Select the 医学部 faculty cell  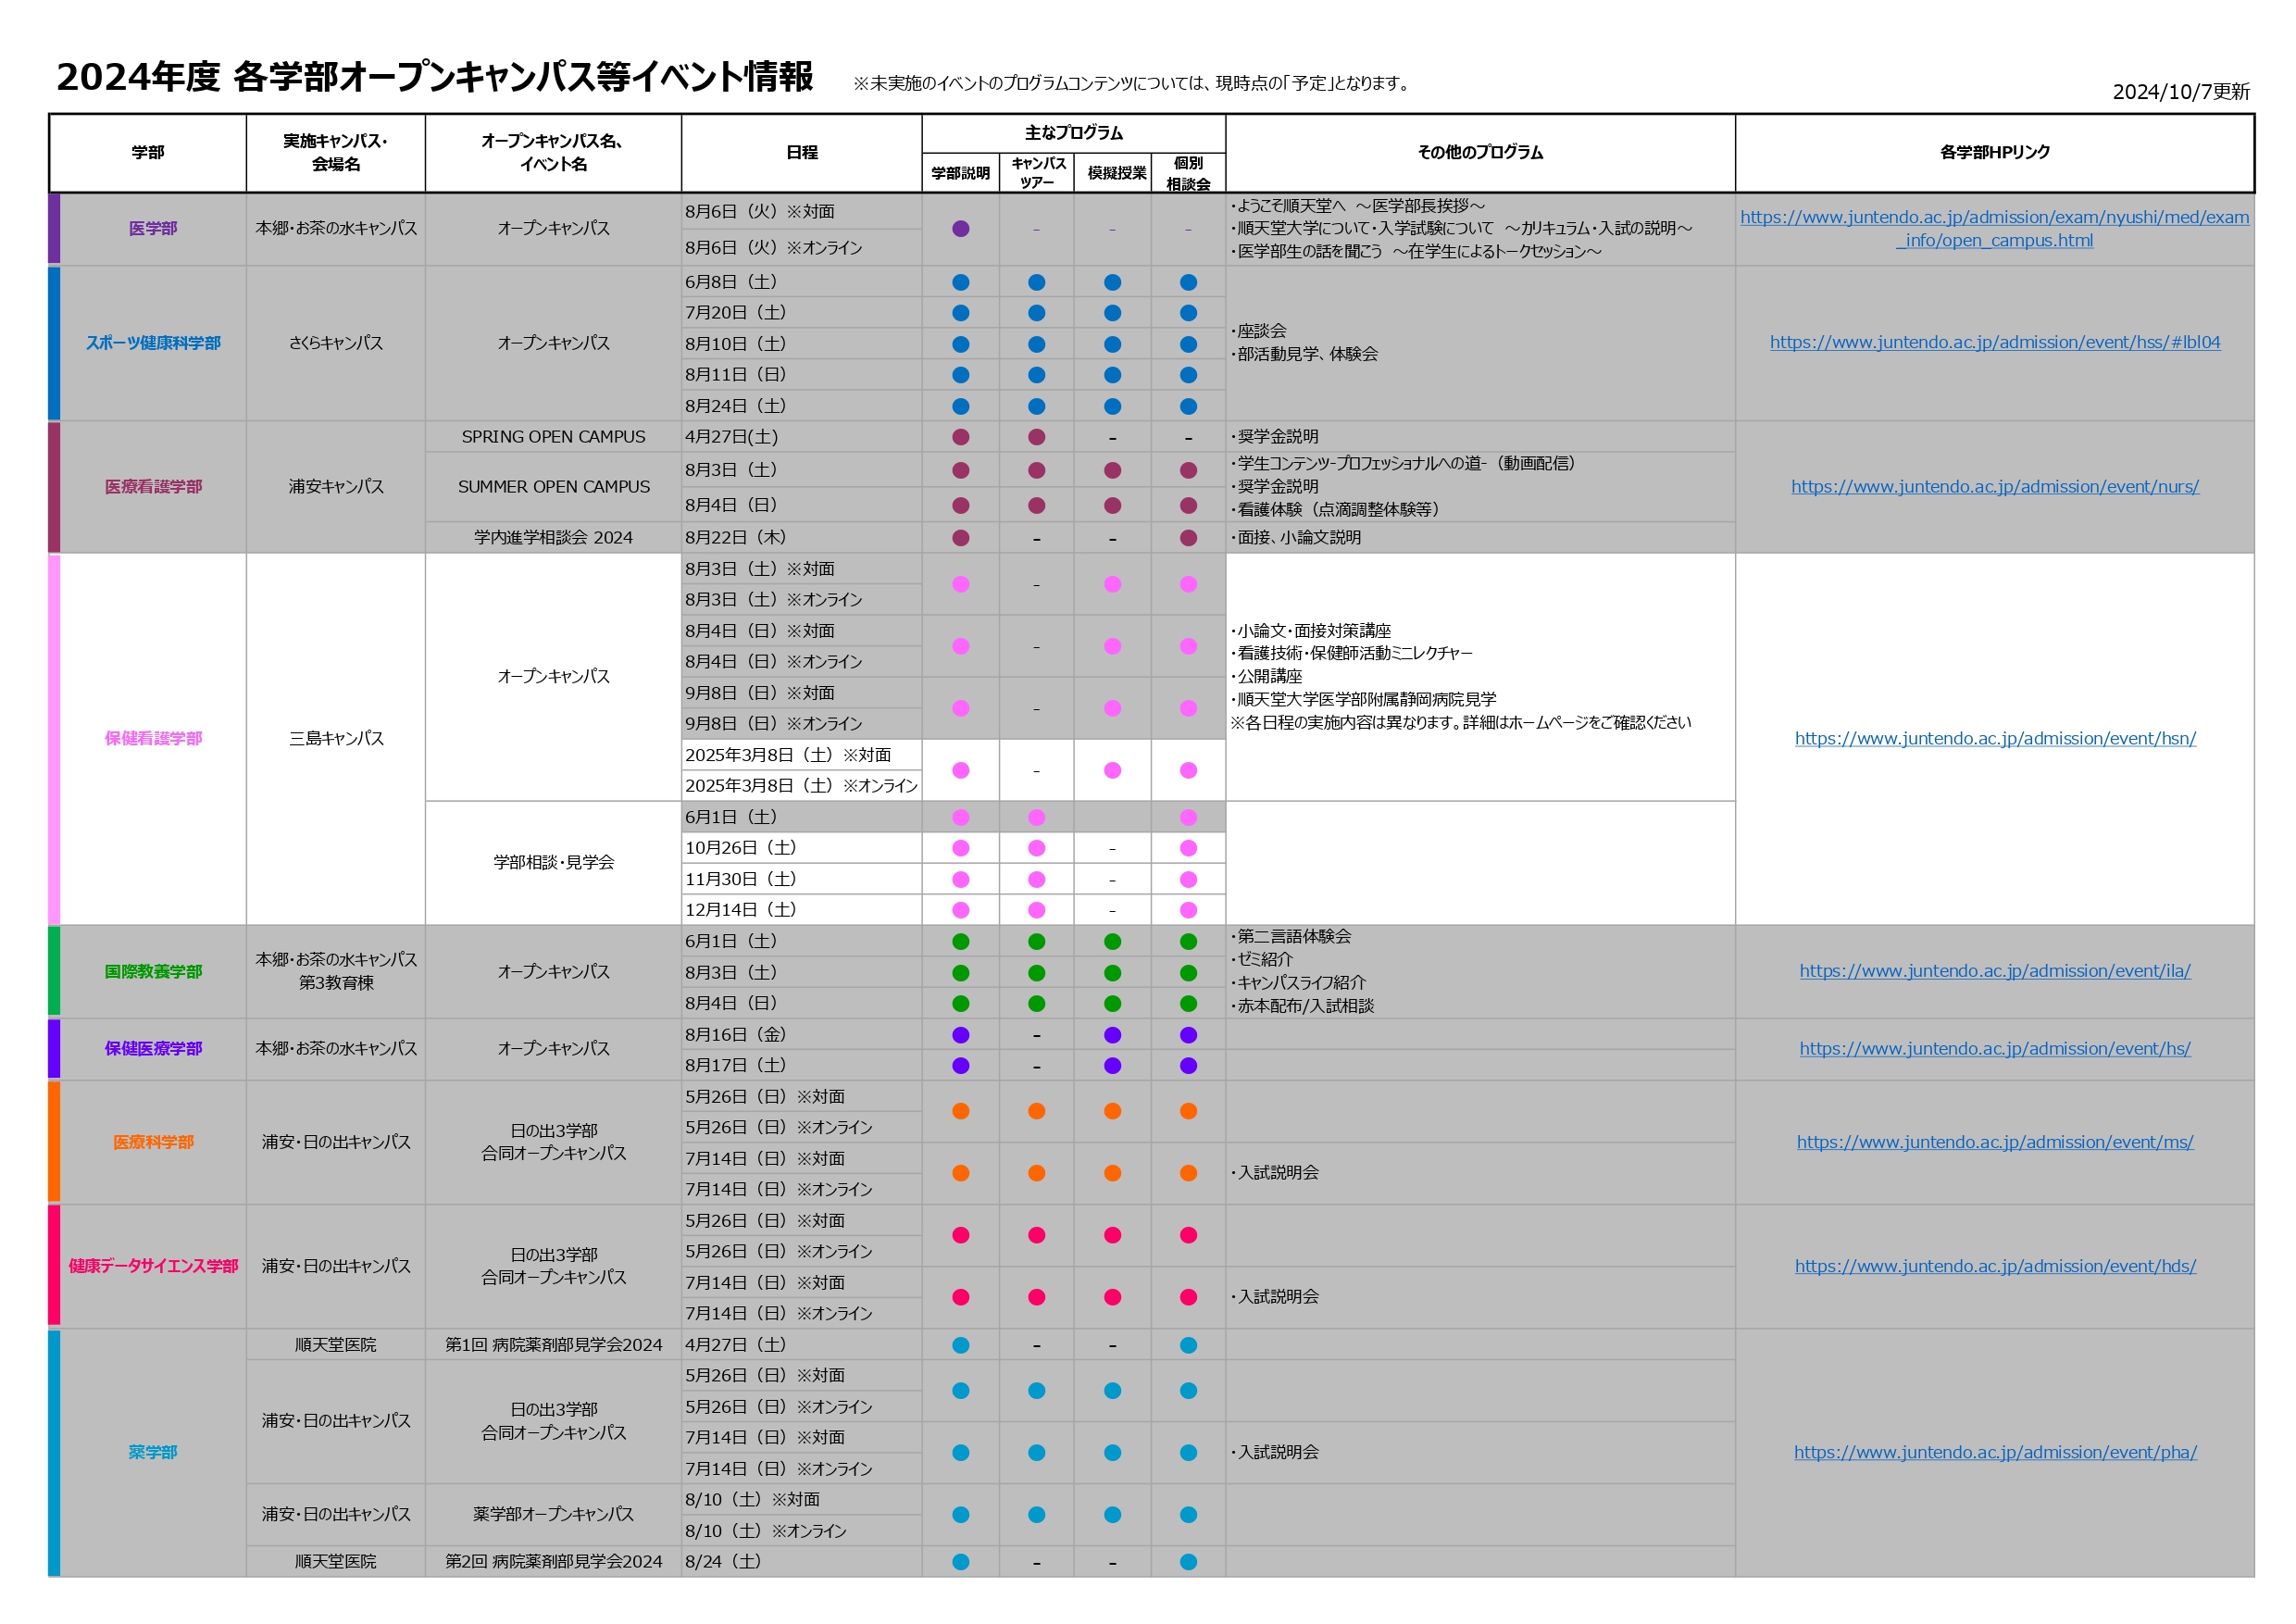click(x=153, y=229)
